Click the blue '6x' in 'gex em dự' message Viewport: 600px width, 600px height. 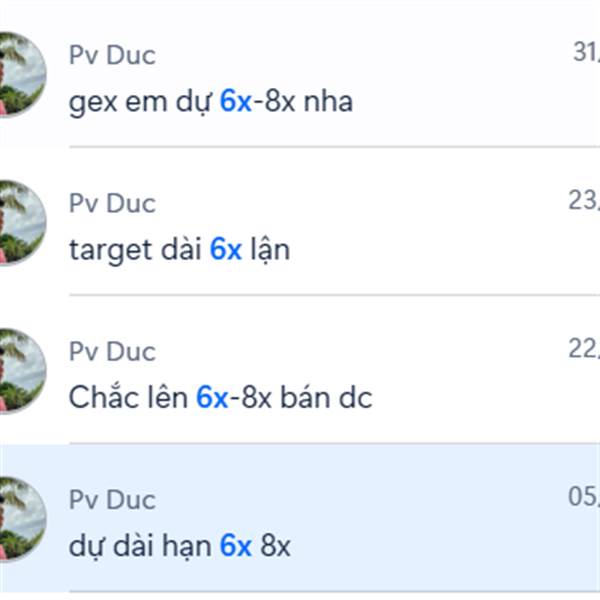tap(236, 101)
